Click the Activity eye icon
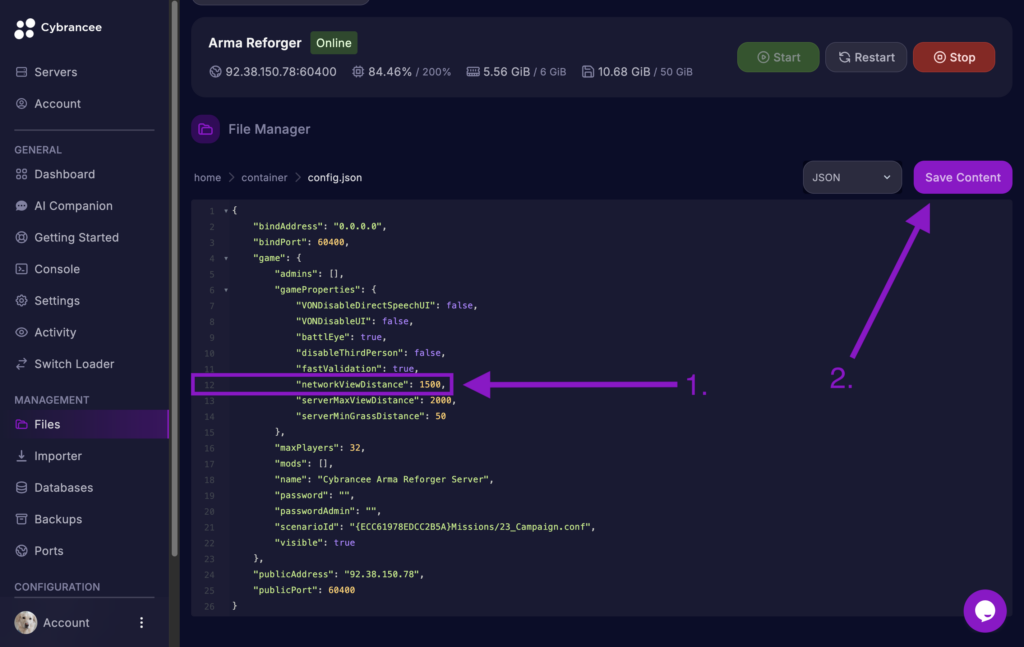 [x=22, y=332]
